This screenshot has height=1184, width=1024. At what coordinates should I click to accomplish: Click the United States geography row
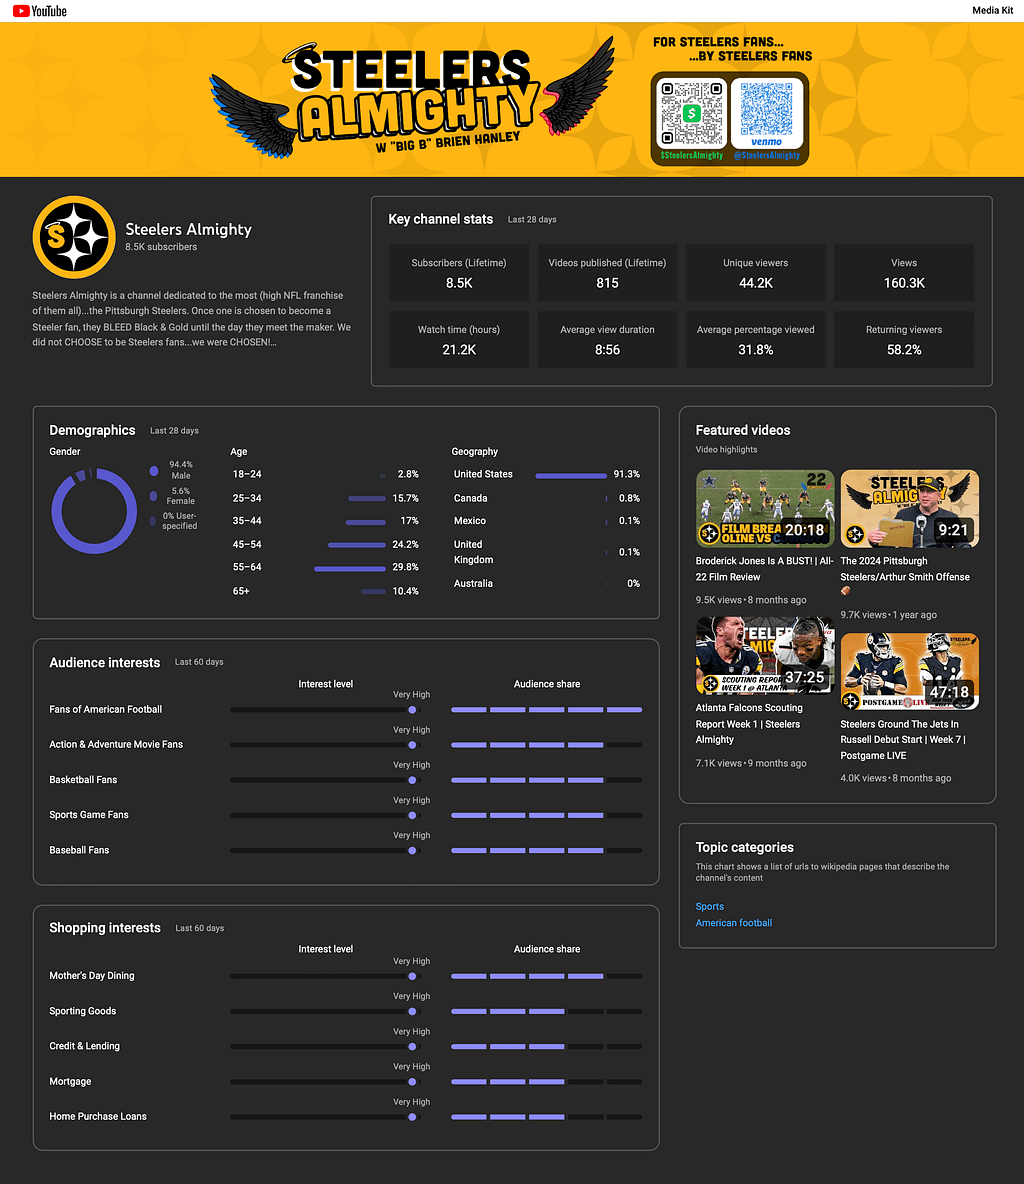[x=547, y=474]
